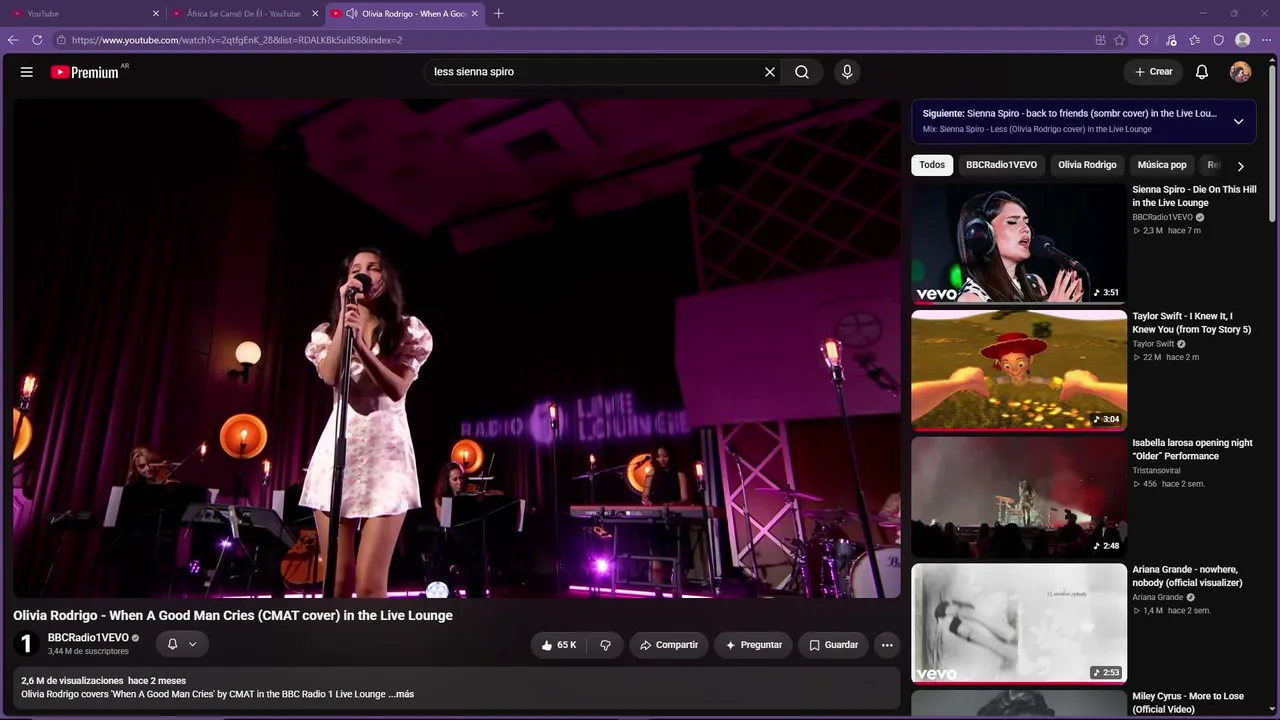The width and height of the screenshot is (1280, 720).
Task: Start voice search with the microphone
Action: [x=847, y=72]
